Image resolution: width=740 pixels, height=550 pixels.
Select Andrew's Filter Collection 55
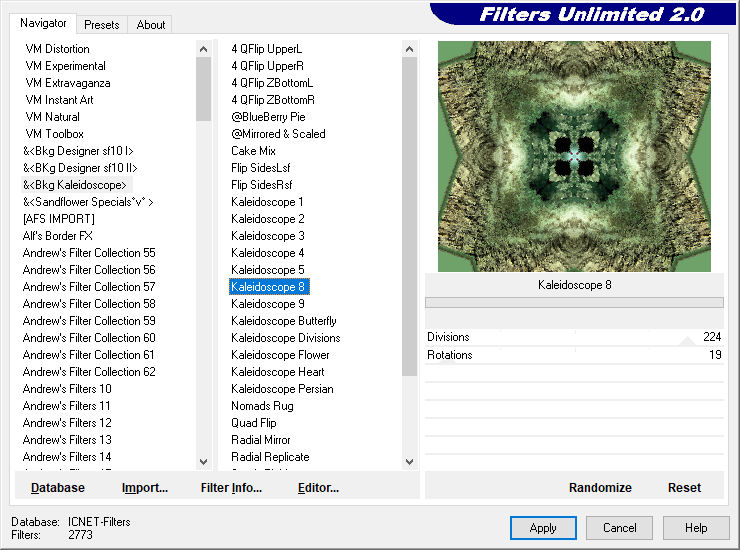coord(89,253)
